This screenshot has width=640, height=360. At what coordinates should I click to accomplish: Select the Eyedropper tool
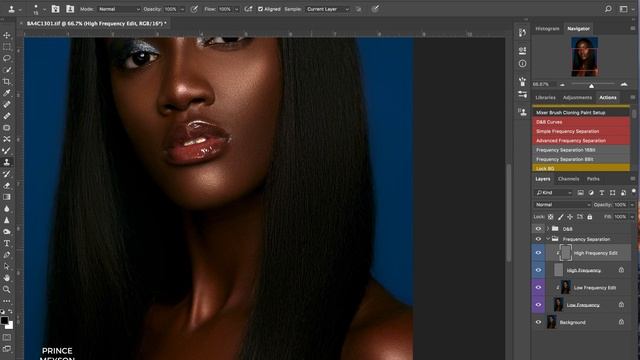(7, 93)
